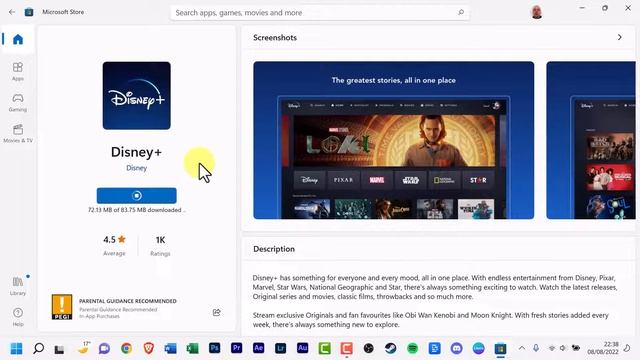
Task: Open the user profile avatar
Action: pos(536,12)
